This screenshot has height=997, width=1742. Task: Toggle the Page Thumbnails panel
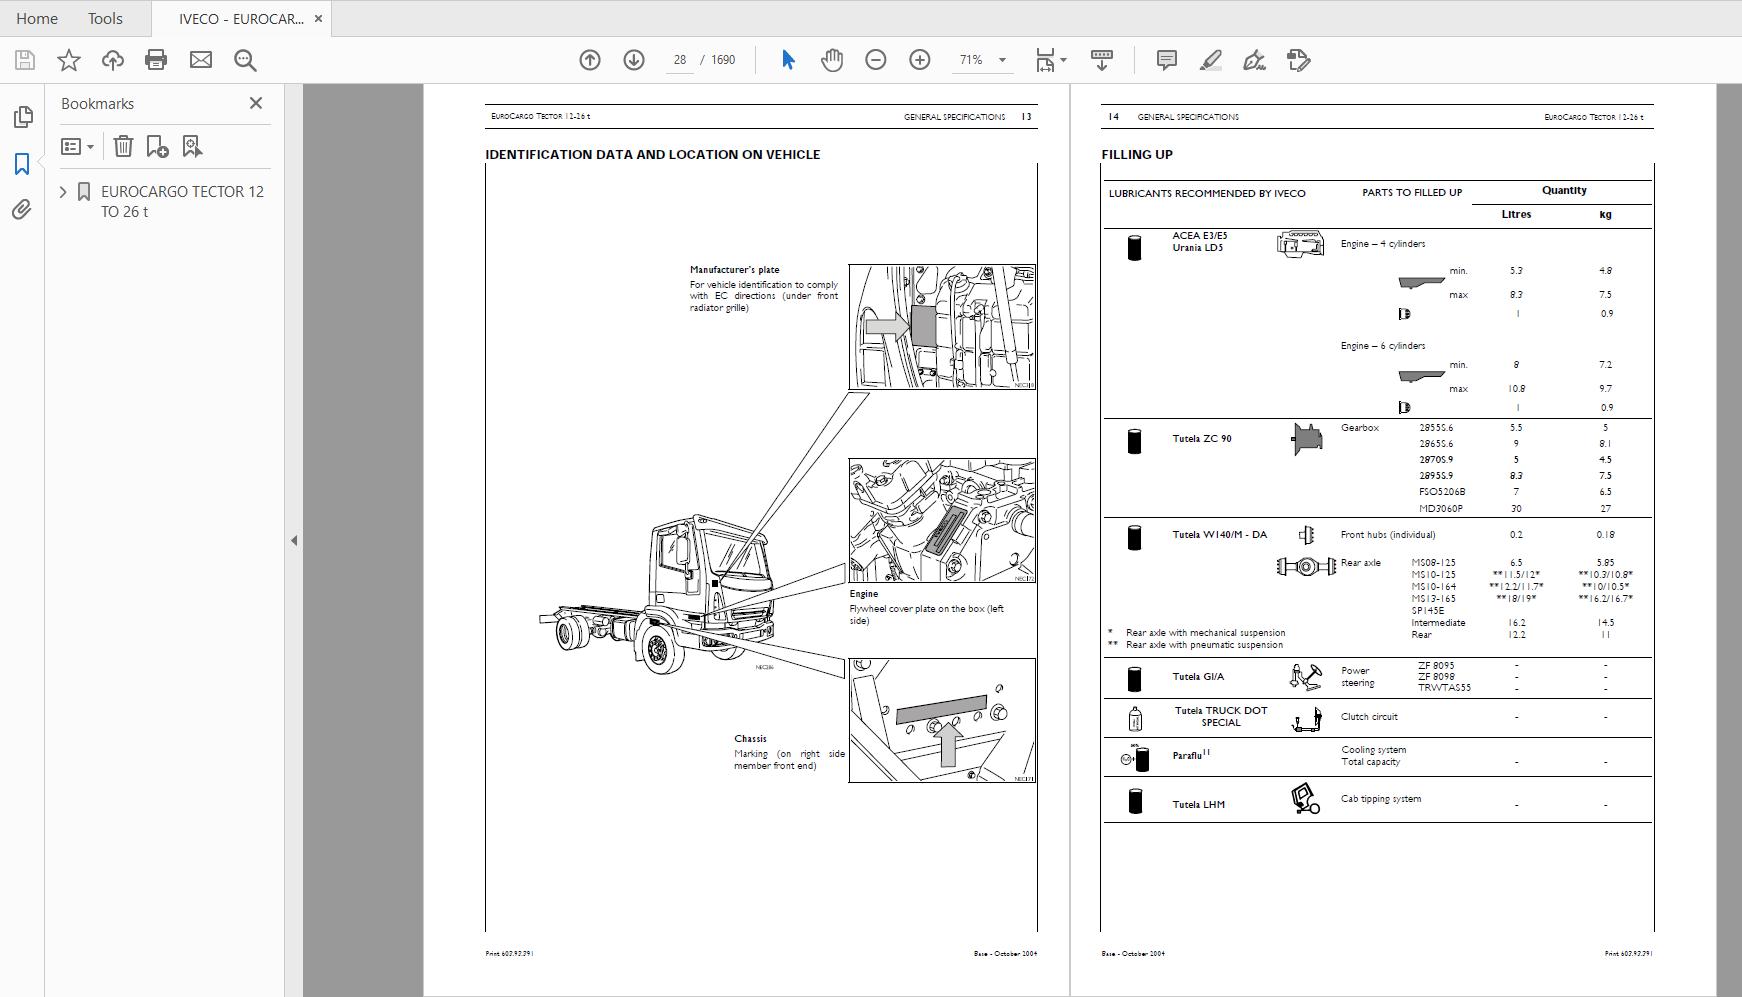pyautogui.click(x=22, y=117)
